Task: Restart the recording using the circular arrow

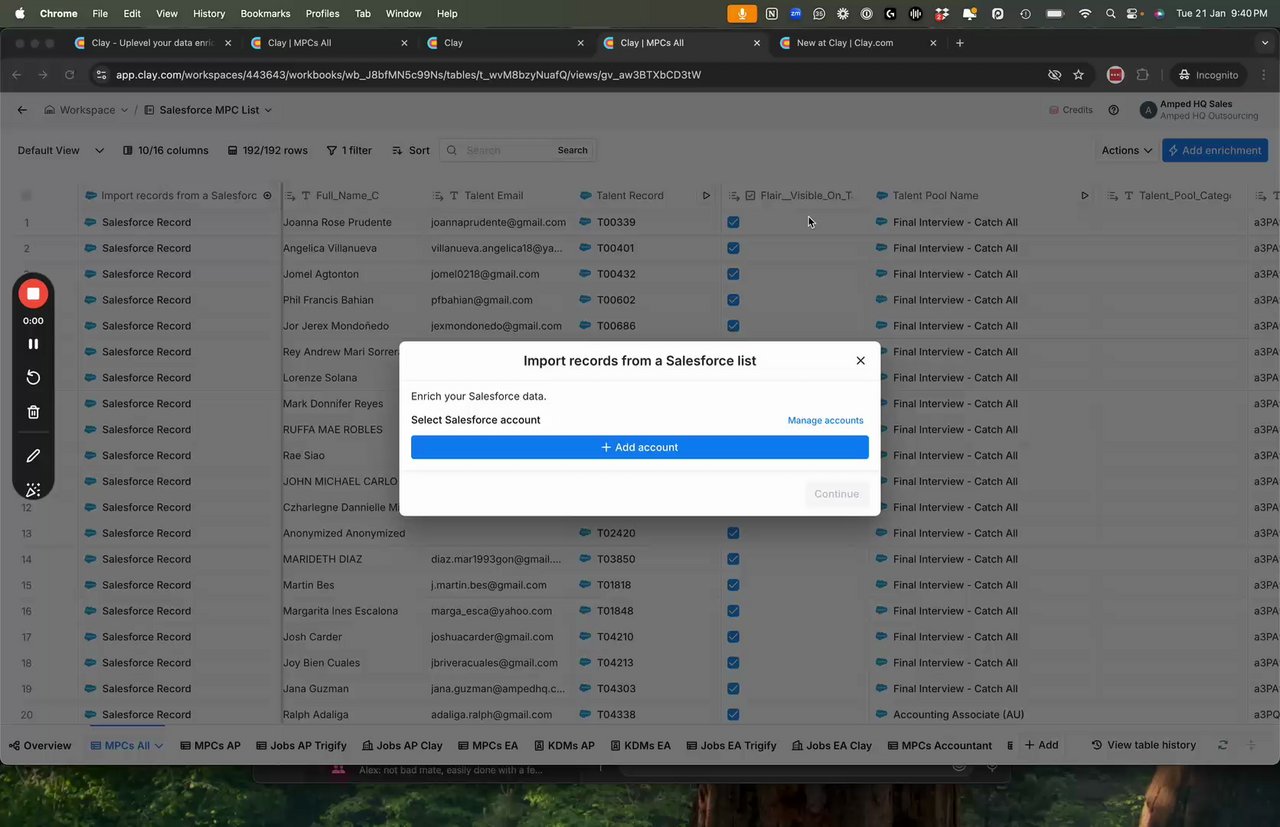Action: [x=33, y=377]
